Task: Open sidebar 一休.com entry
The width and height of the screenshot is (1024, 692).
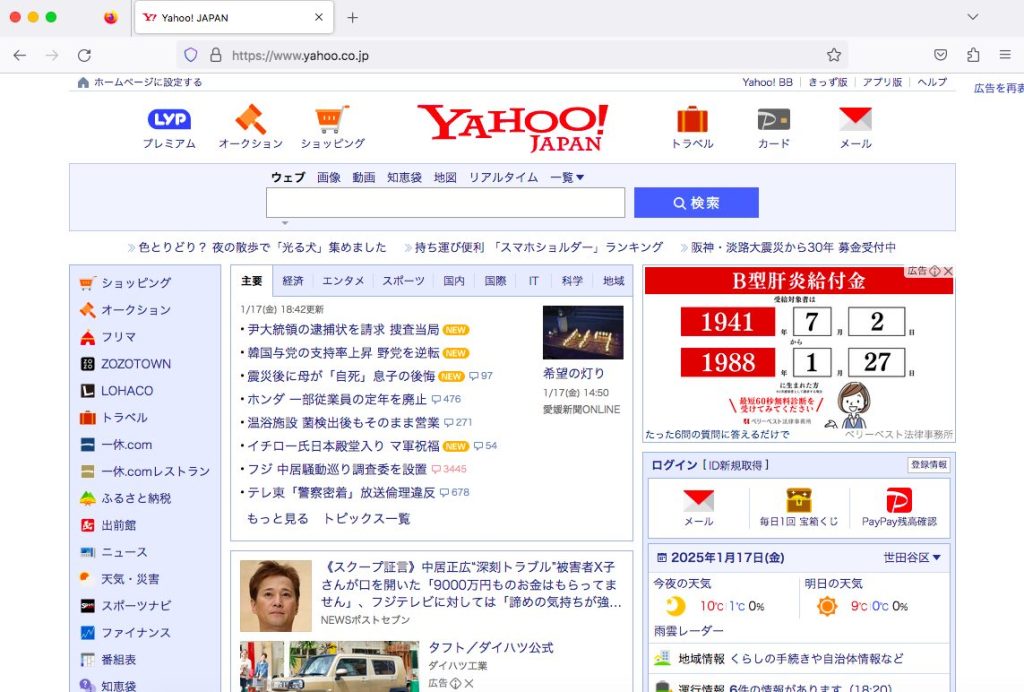Action: [116, 445]
